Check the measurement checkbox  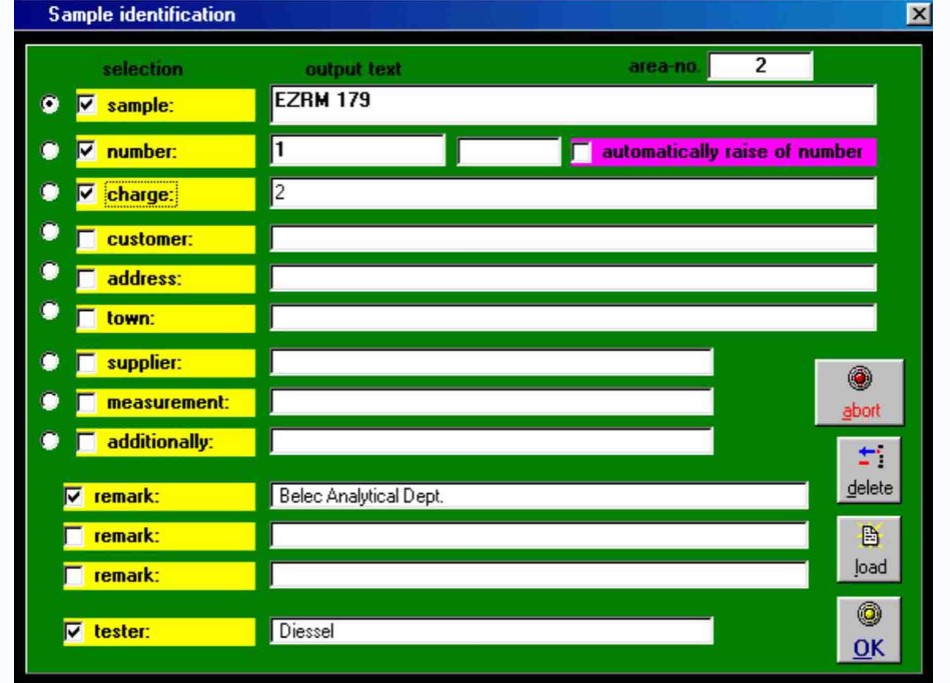click(x=86, y=402)
